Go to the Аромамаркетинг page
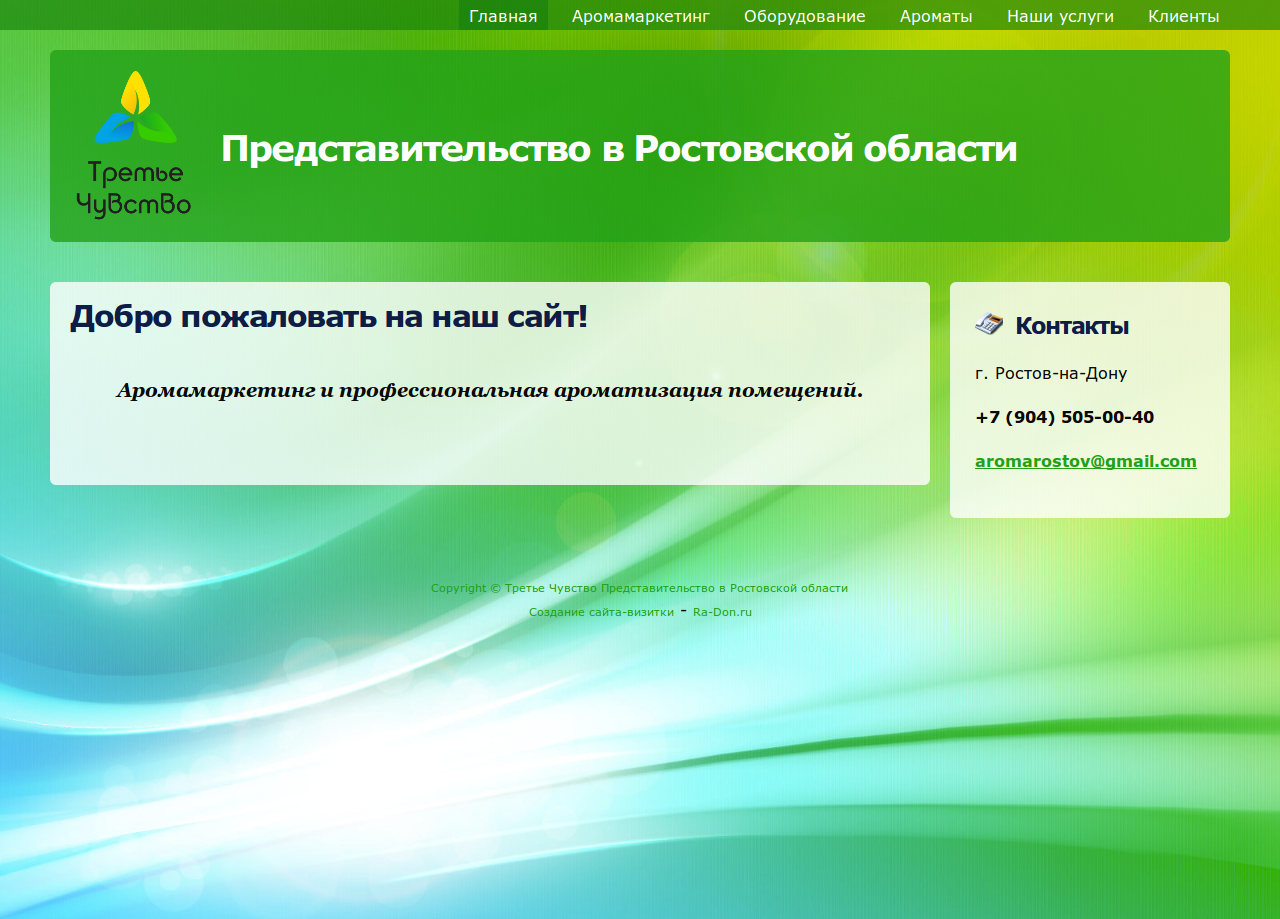 click(641, 16)
